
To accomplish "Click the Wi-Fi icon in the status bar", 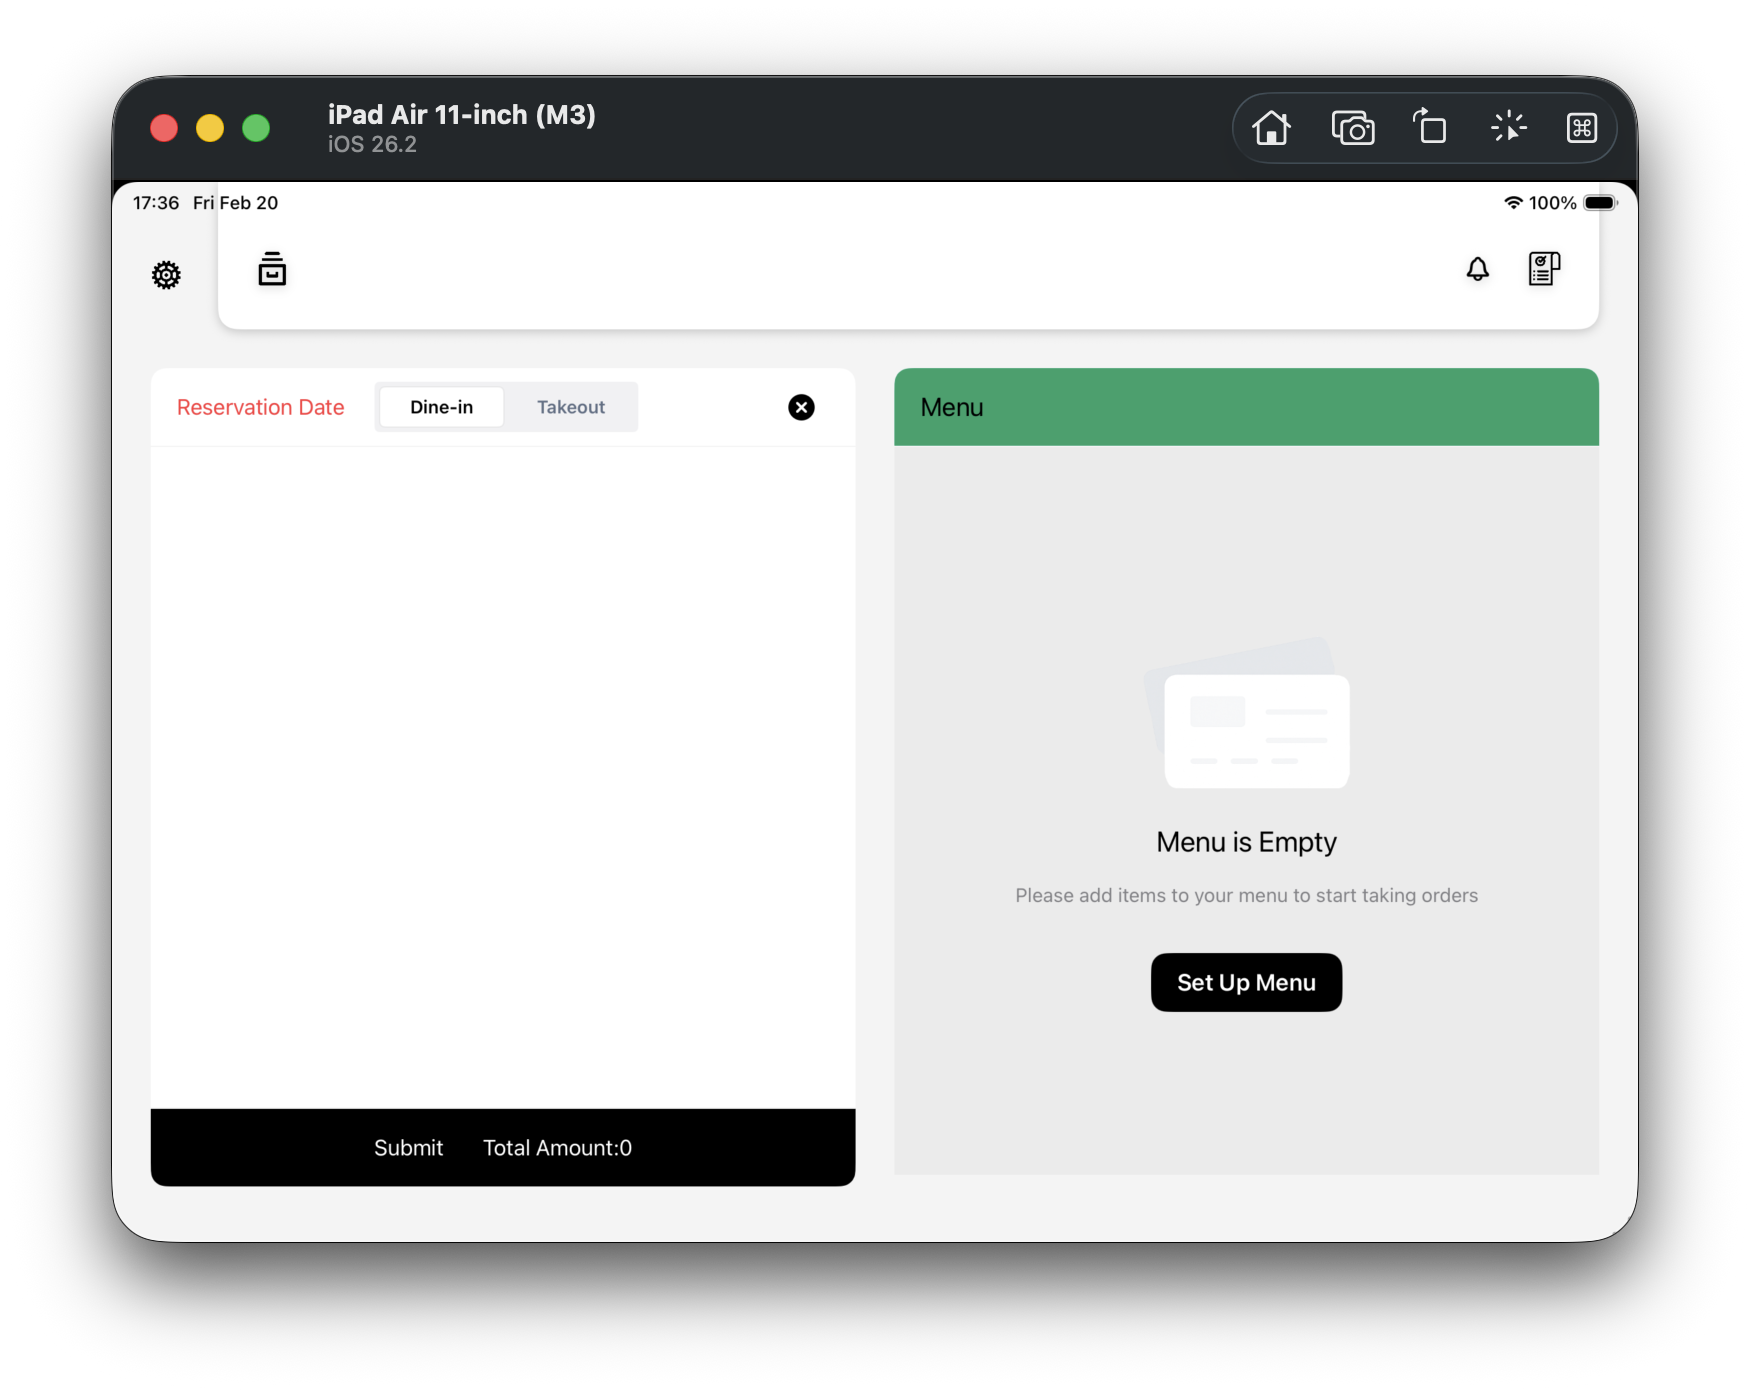I will coord(1512,202).
